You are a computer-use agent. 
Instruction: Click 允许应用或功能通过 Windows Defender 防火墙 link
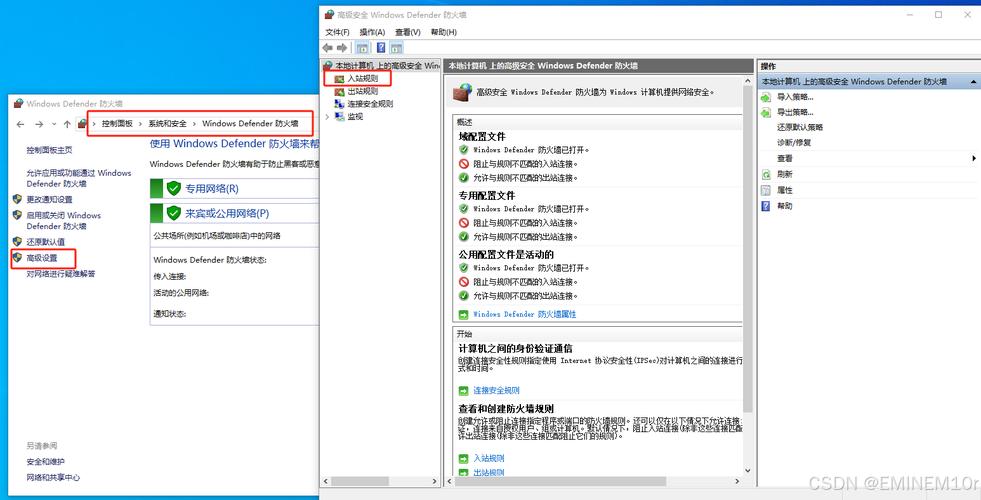click(x=79, y=178)
